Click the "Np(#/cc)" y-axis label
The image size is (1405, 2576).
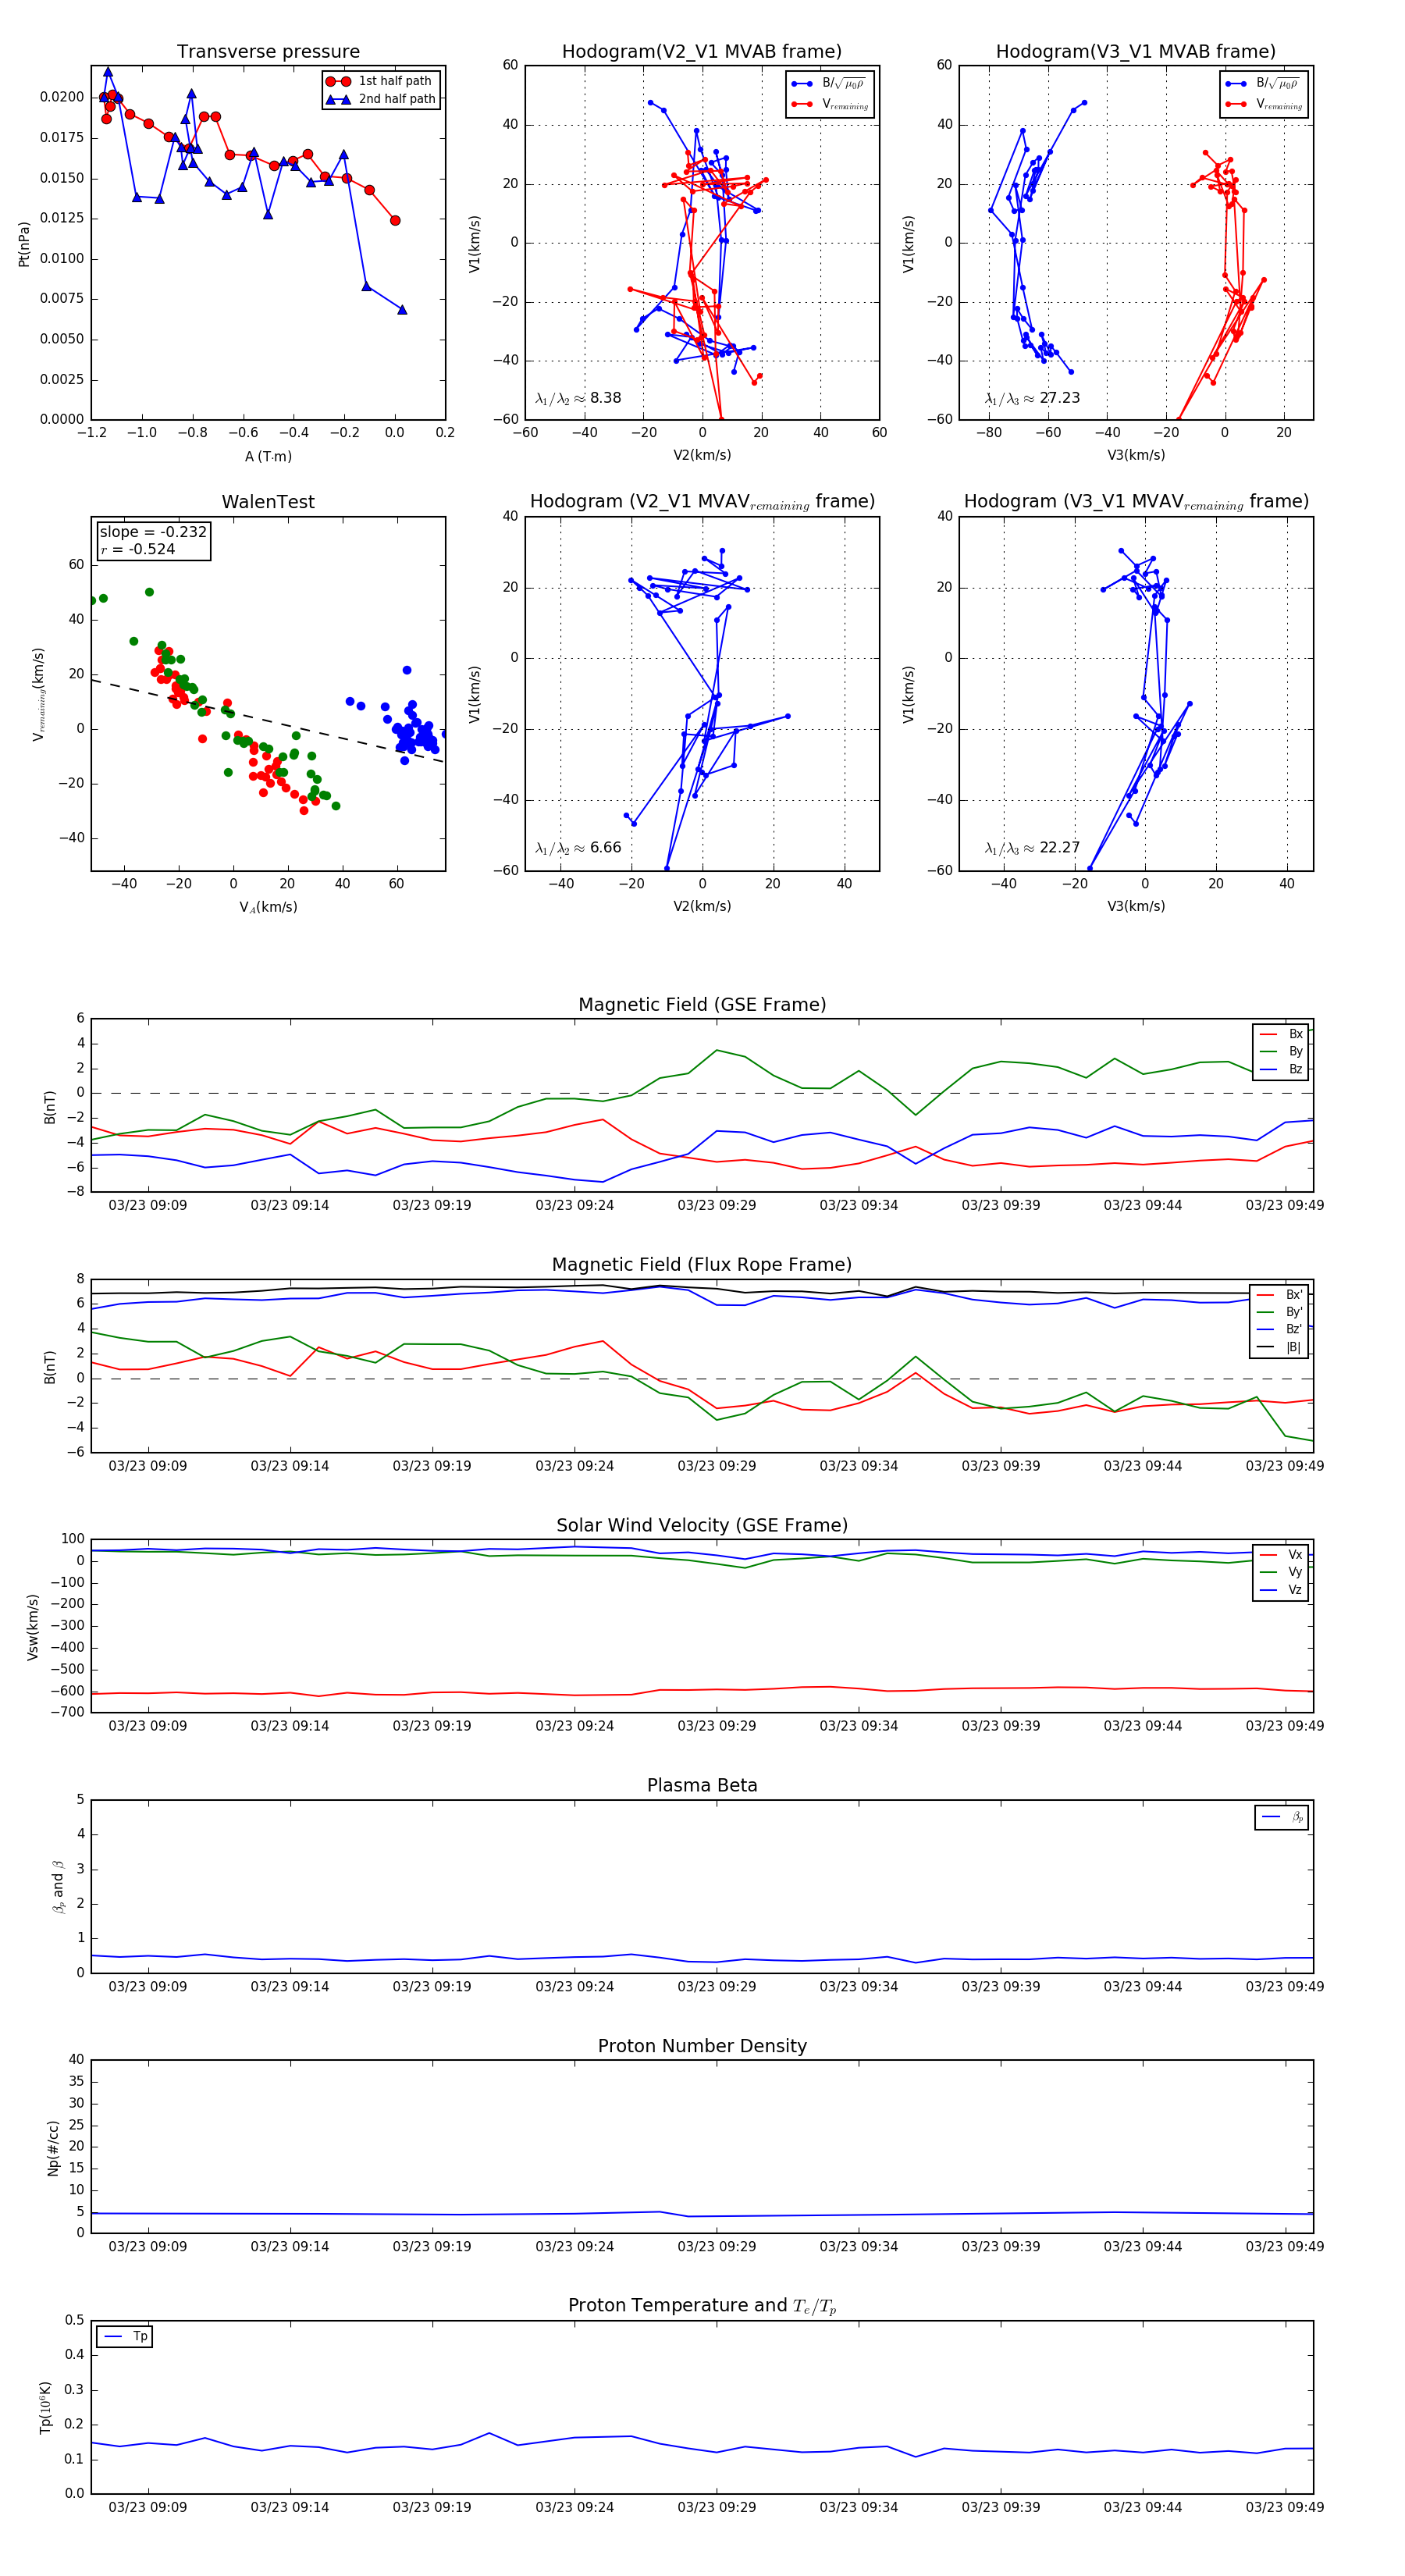click(53, 2148)
